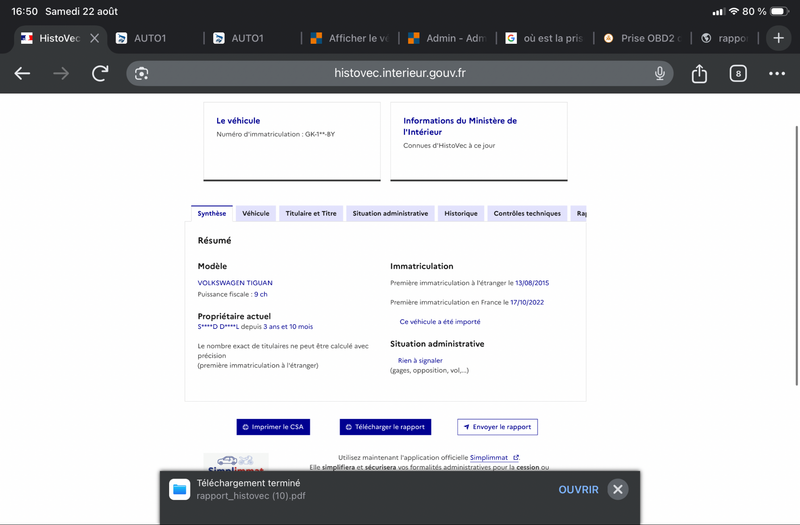
Task: Click Télécharger le rapport button
Action: pos(385,427)
